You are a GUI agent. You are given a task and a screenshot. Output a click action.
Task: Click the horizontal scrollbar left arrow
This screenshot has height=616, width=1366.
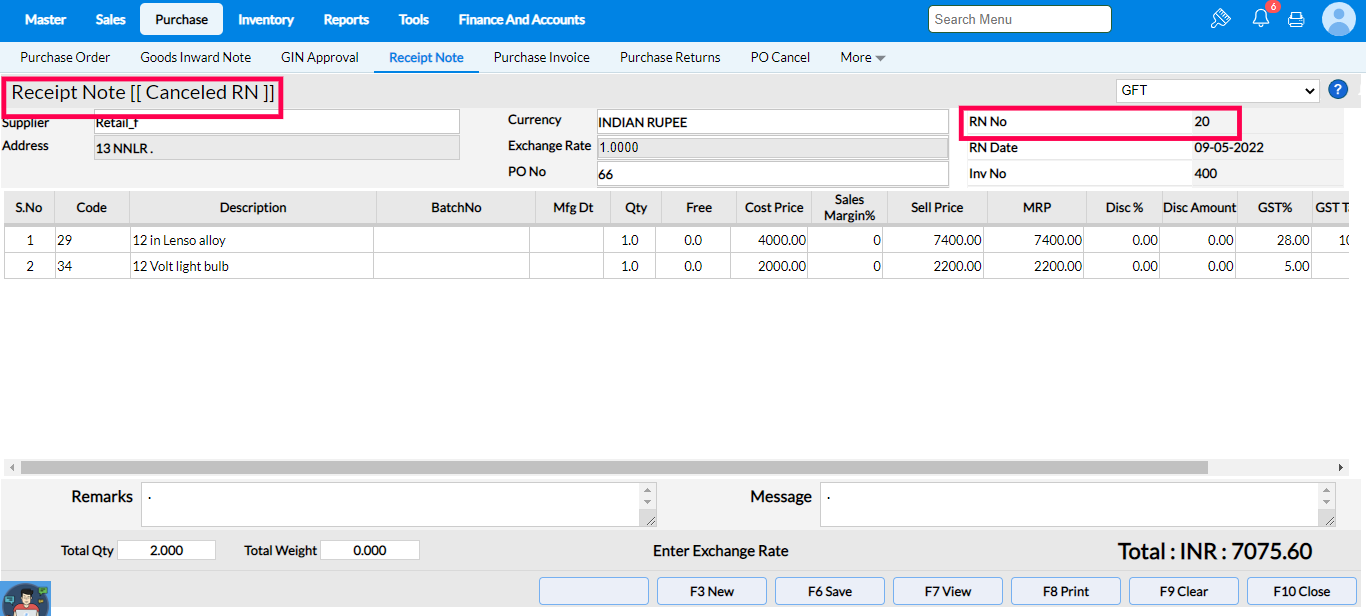point(12,468)
